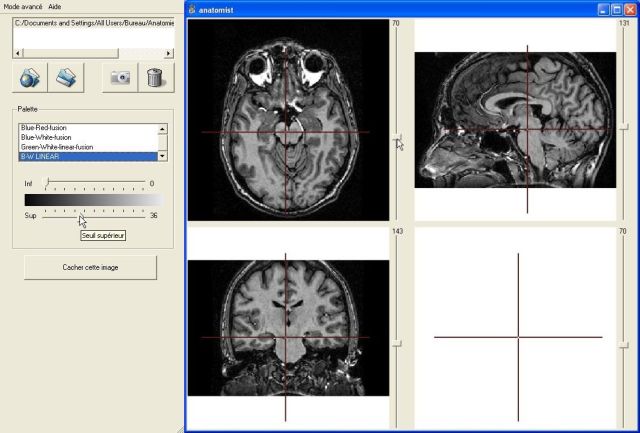Click the coronal view slice slider handle

pos(397,343)
